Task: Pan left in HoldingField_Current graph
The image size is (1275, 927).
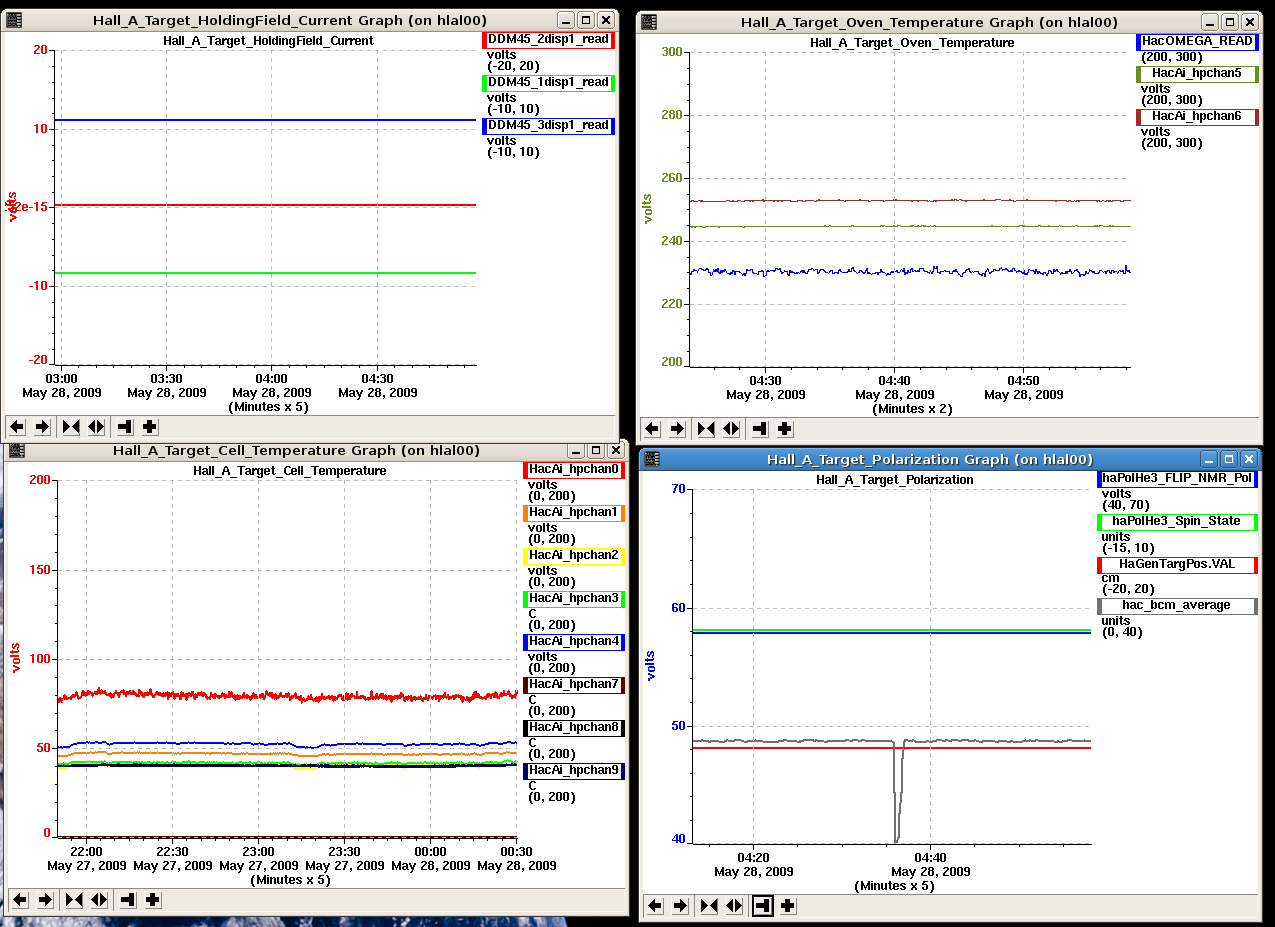Action: coord(17,427)
